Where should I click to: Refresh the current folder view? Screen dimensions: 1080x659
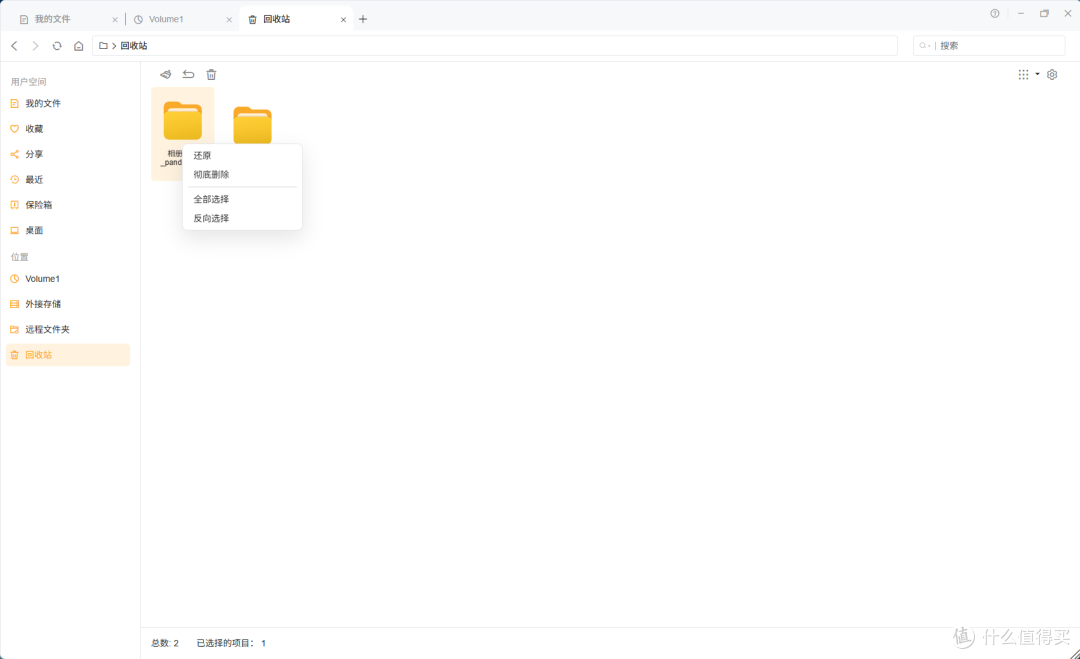pyautogui.click(x=57, y=46)
